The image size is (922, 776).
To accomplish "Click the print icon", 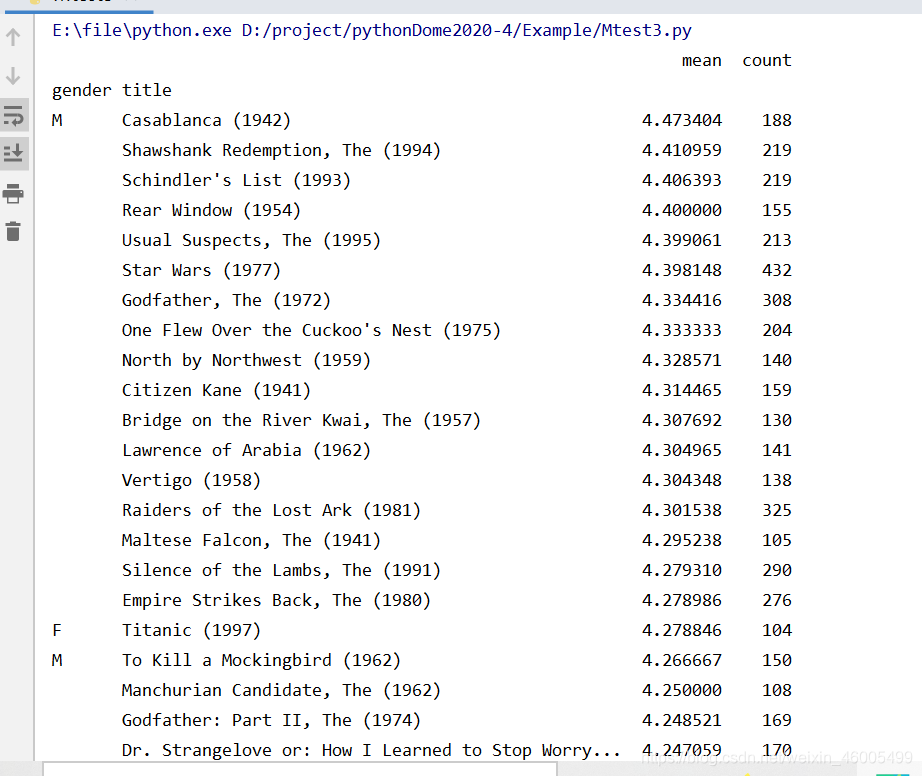I will coord(13,193).
